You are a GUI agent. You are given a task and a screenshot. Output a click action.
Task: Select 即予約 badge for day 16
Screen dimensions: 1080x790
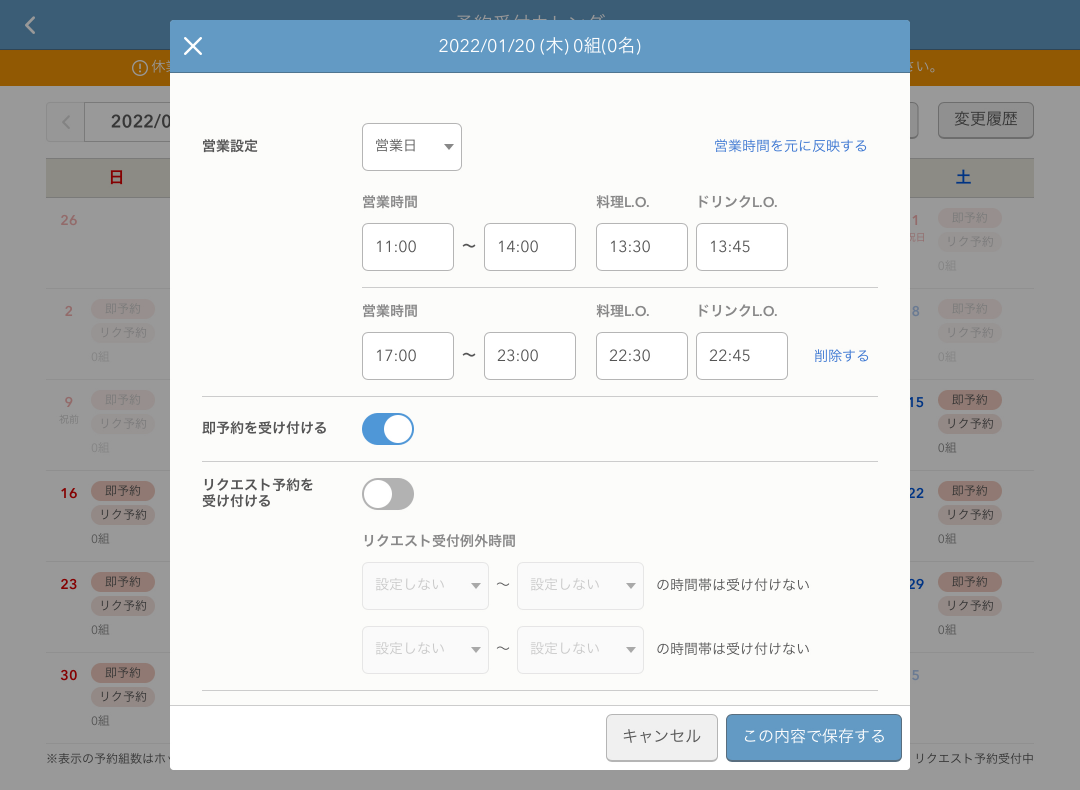[x=123, y=491]
